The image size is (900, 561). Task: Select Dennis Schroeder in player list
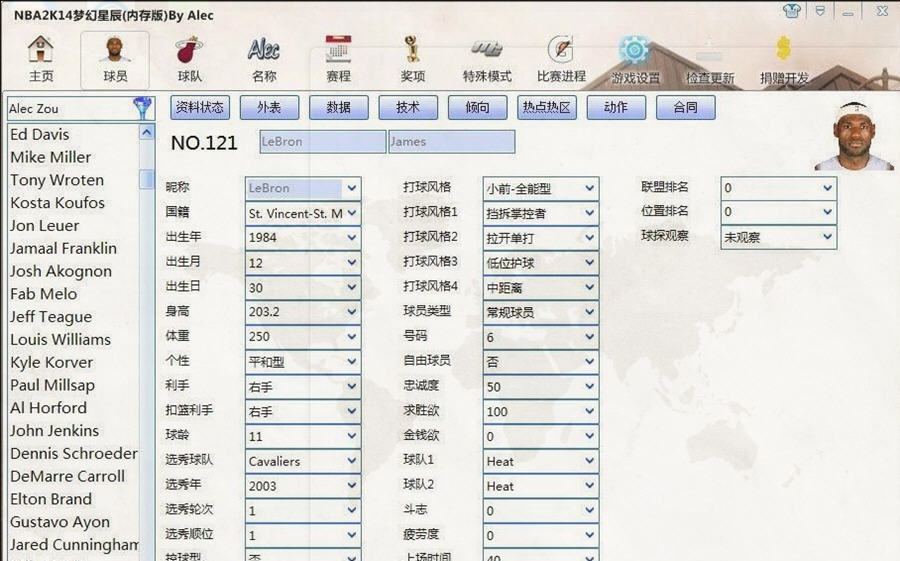pyautogui.click(x=74, y=454)
